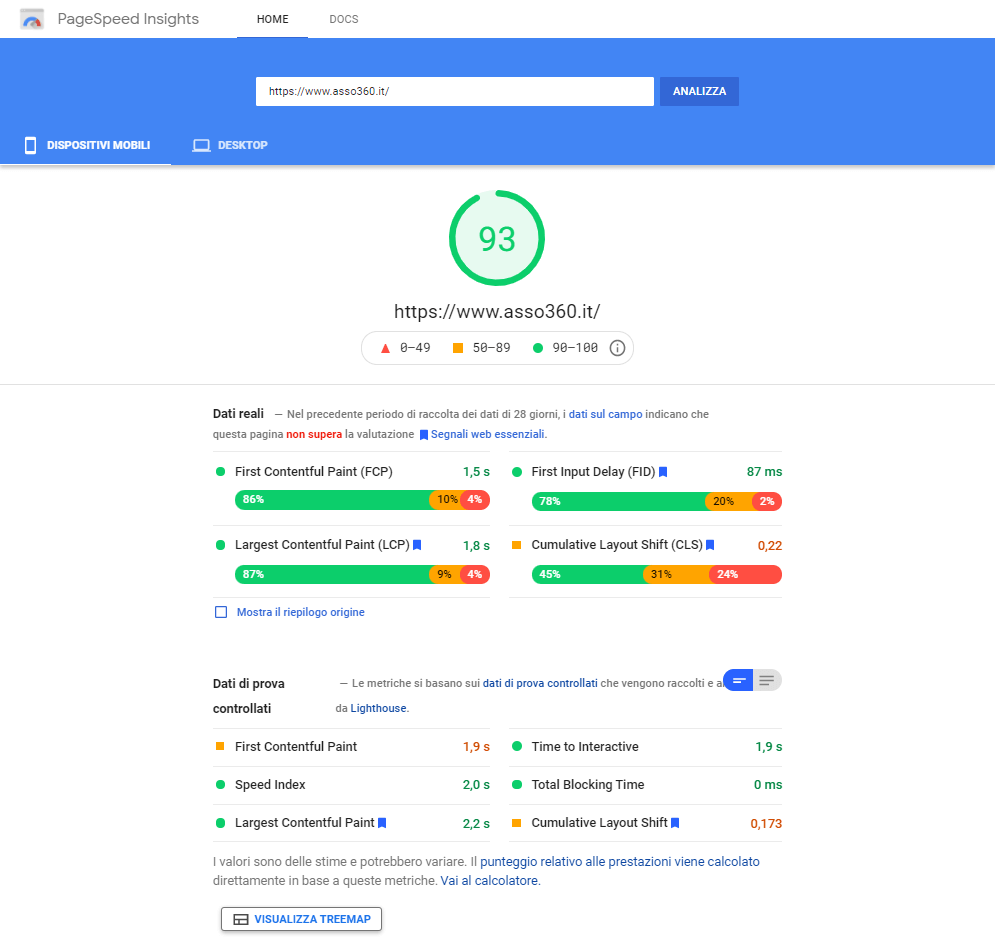This screenshot has width=995, height=946.
Task: Open the dati di prova controllati link
Action: point(540,683)
